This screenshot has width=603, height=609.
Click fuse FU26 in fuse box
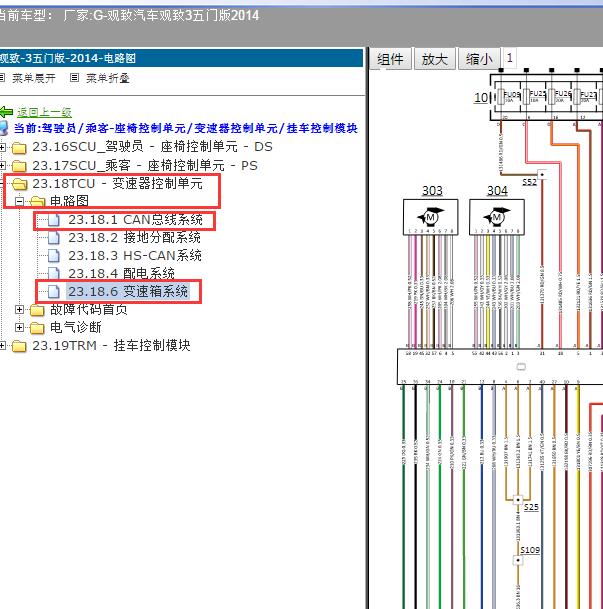tap(551, 96)
